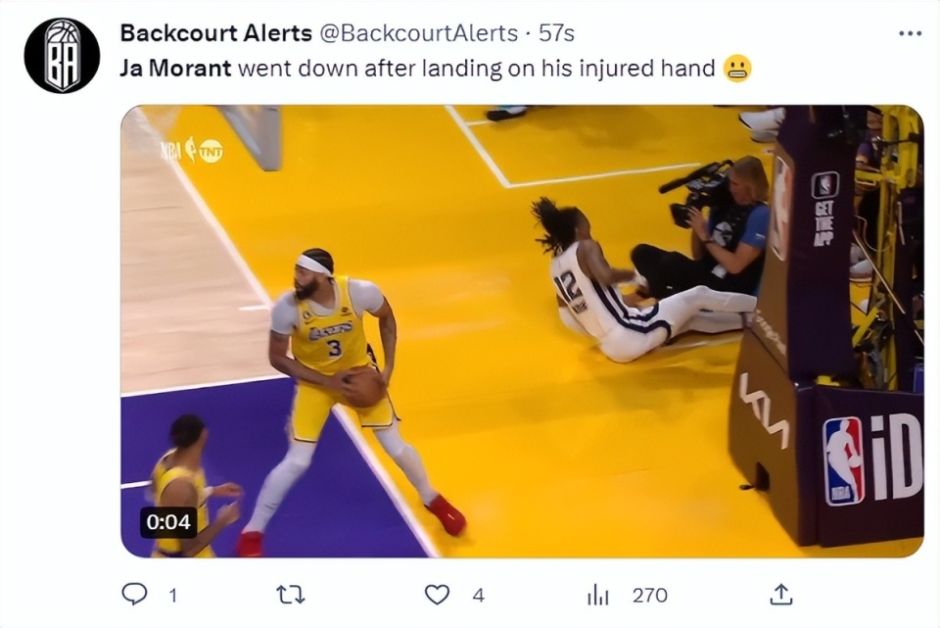Click the 57s timestamp link

(556, 33)
